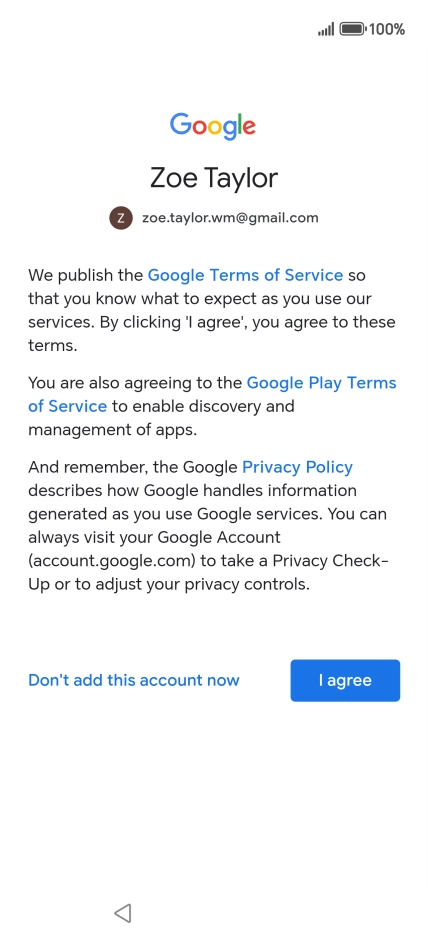Image resolution: width=428 pixels, height=936 pixels.
Task: Tap the brown Z avatar circle
Action: (x=121, y=218)
